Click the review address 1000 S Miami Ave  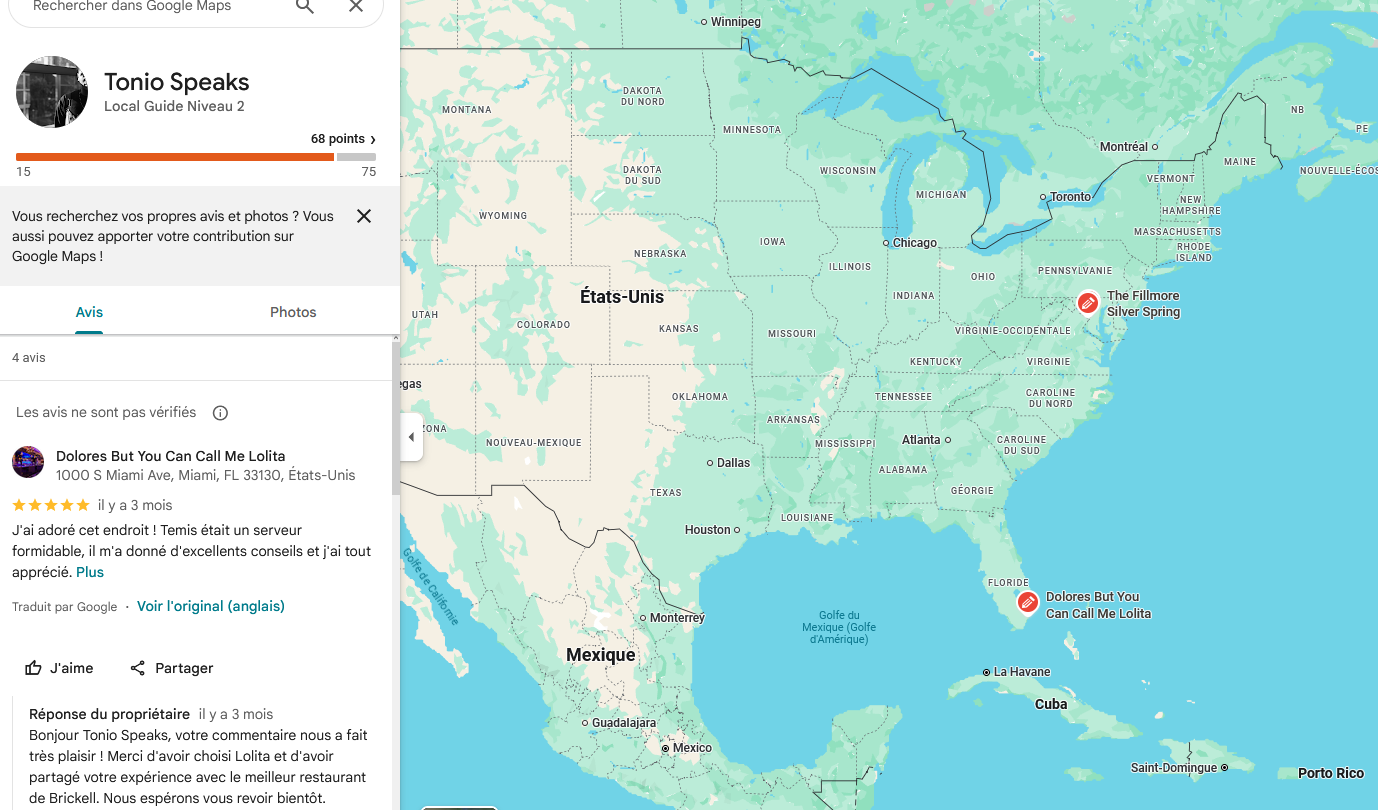(206, 475)
